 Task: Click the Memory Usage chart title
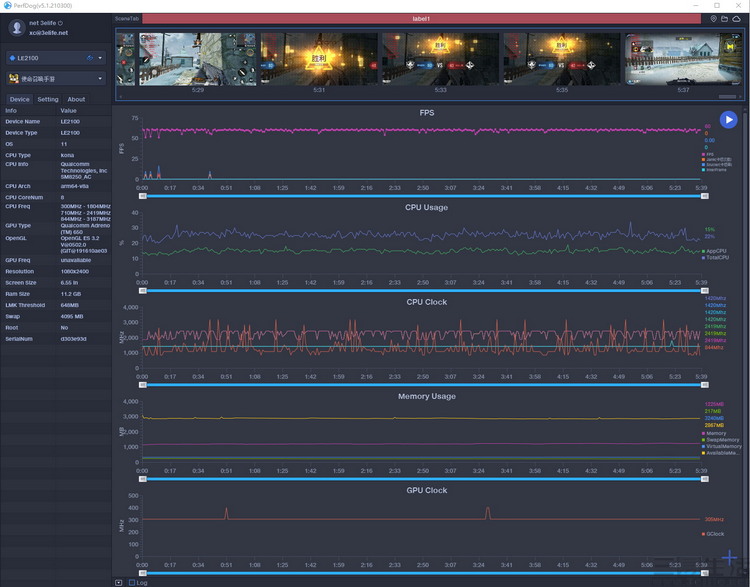click(x=427, y=396)
